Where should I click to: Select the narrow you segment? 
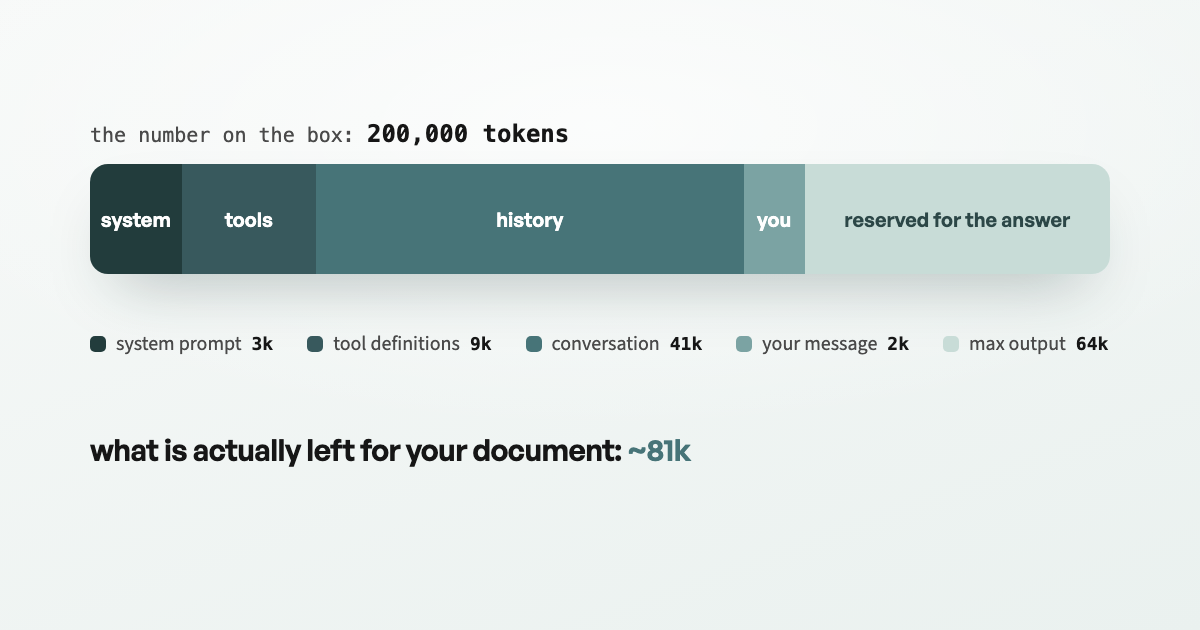pos(774,219)
